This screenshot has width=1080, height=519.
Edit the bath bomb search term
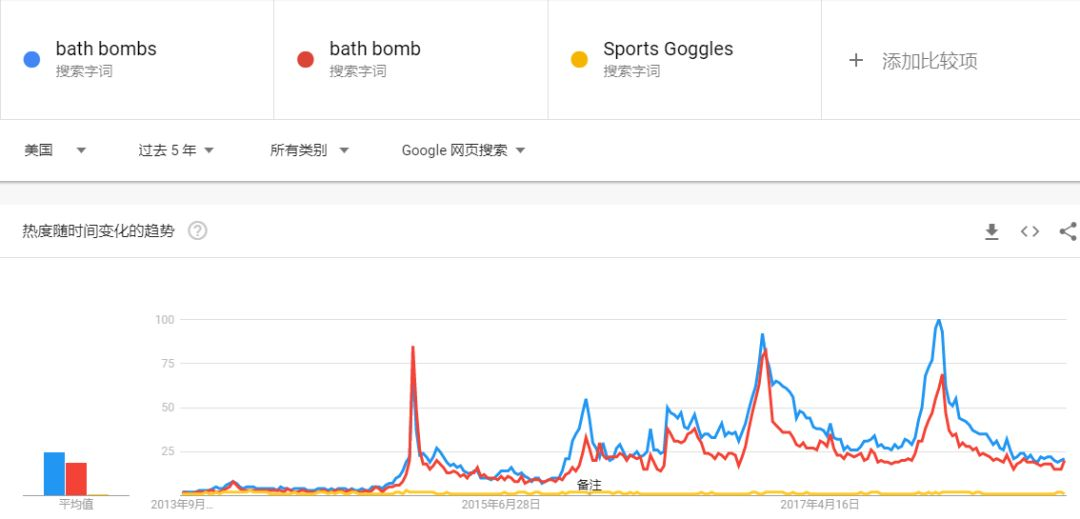coord(375,49)
